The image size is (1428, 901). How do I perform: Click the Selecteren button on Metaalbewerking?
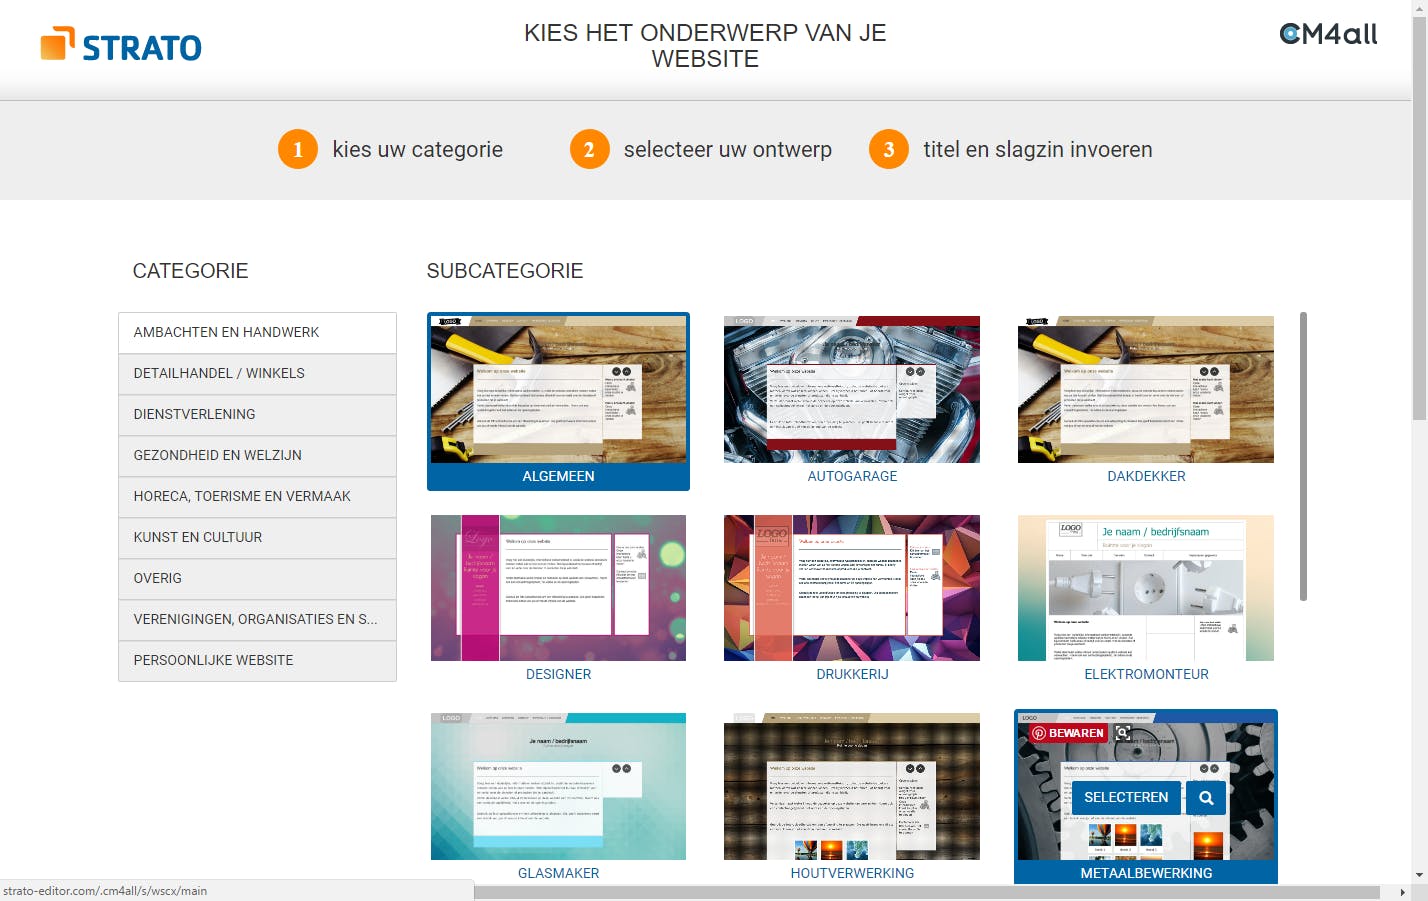tap(1126, 798)
